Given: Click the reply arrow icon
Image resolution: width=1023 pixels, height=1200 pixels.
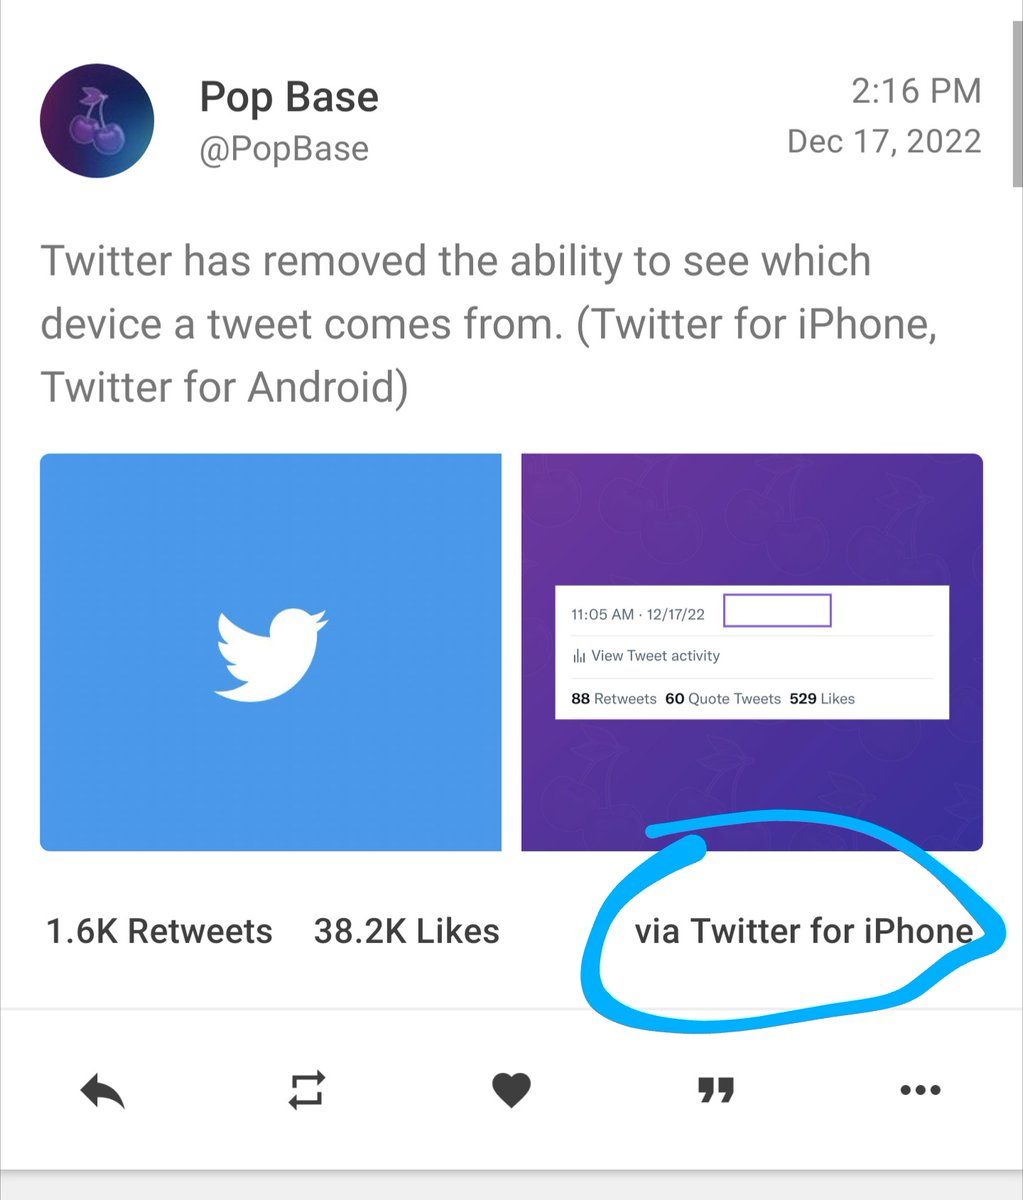Looking at the screenshot, I should (x=102, y=1091).
